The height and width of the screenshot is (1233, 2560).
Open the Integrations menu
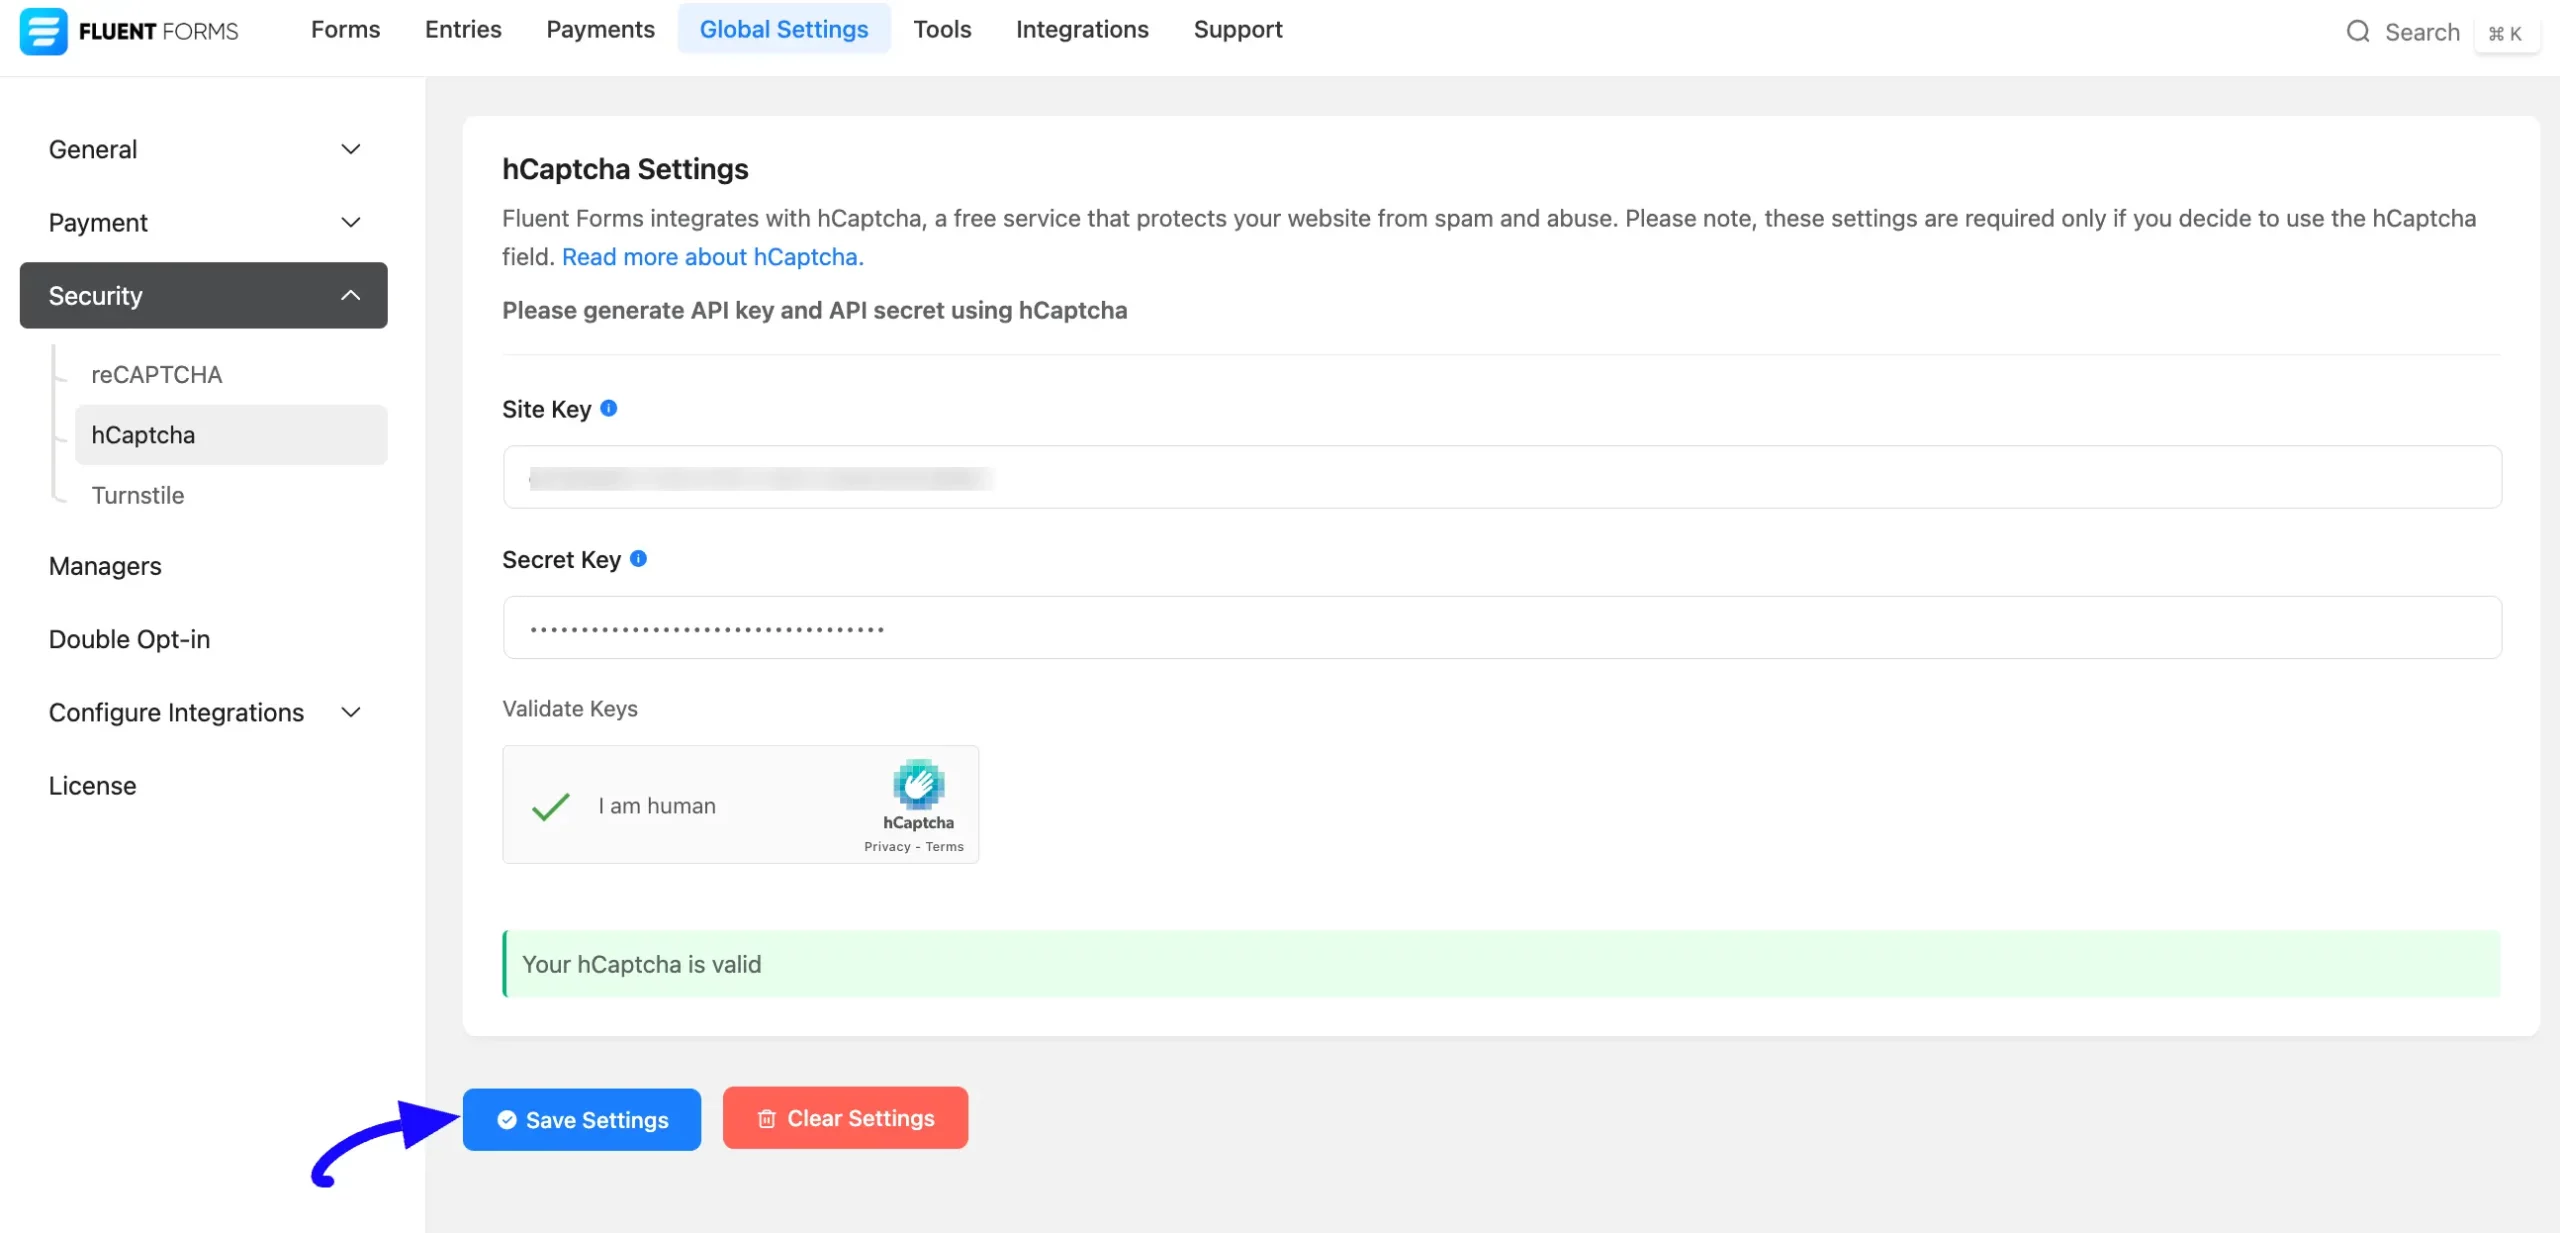click(1082, 29)
